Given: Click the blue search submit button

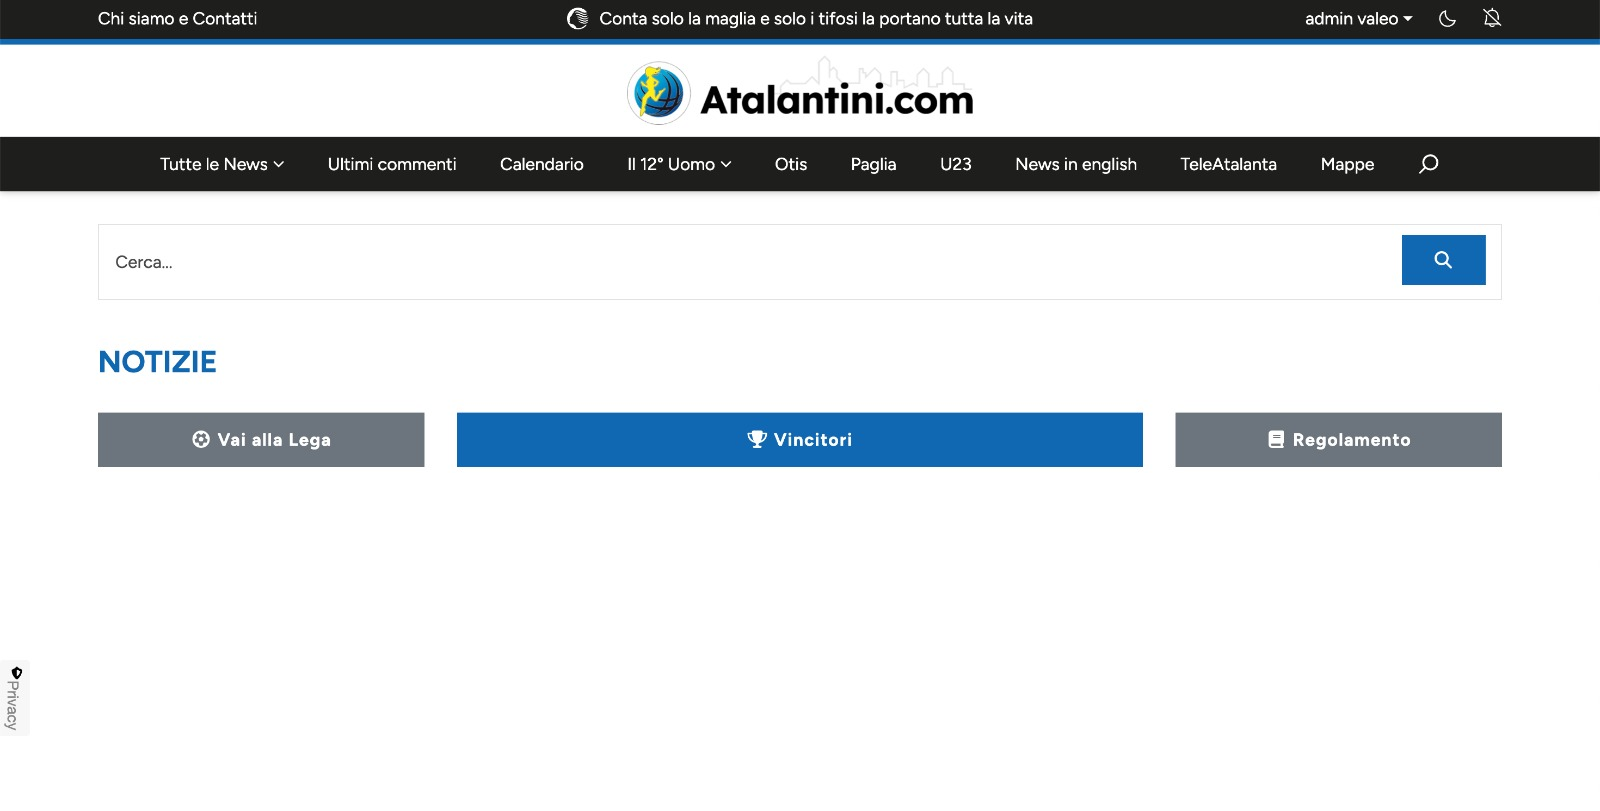Looking at the screenshot, I should pos(1443,260).
